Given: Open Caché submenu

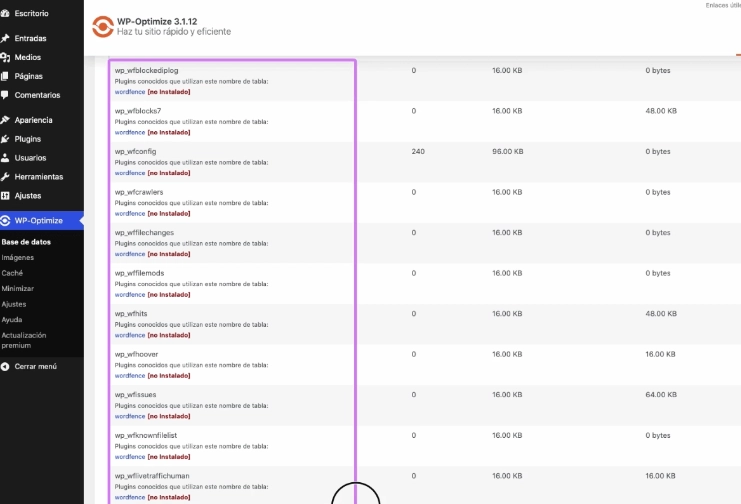Looking at the screenshot, I should pyautogui.click(x=12, y=273).
